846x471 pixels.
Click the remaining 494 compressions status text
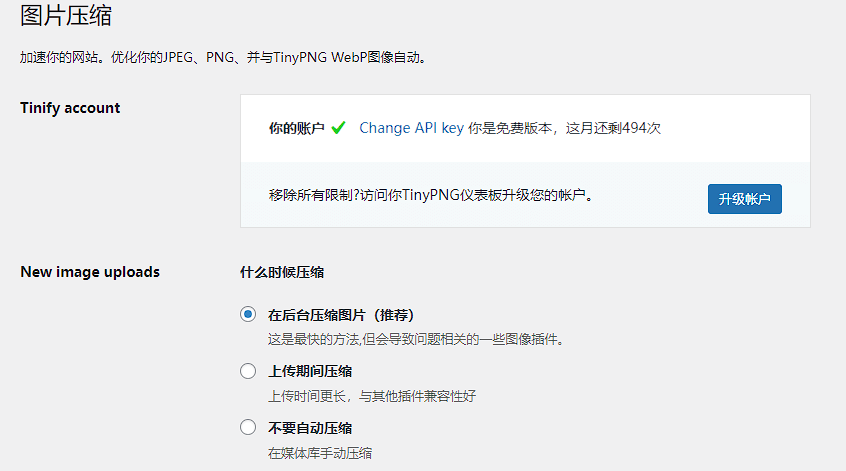(x=564, y=128)
